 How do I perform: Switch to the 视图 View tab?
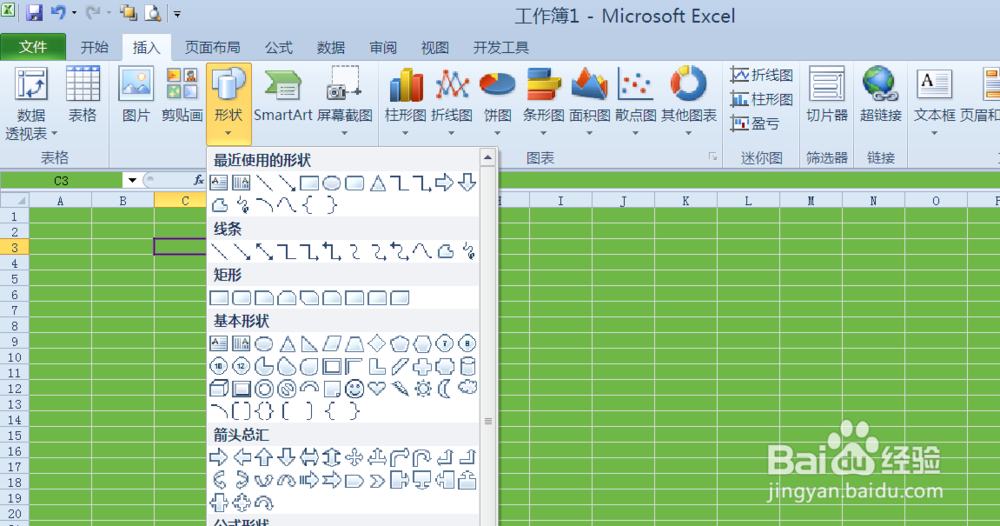coord(435,47)
